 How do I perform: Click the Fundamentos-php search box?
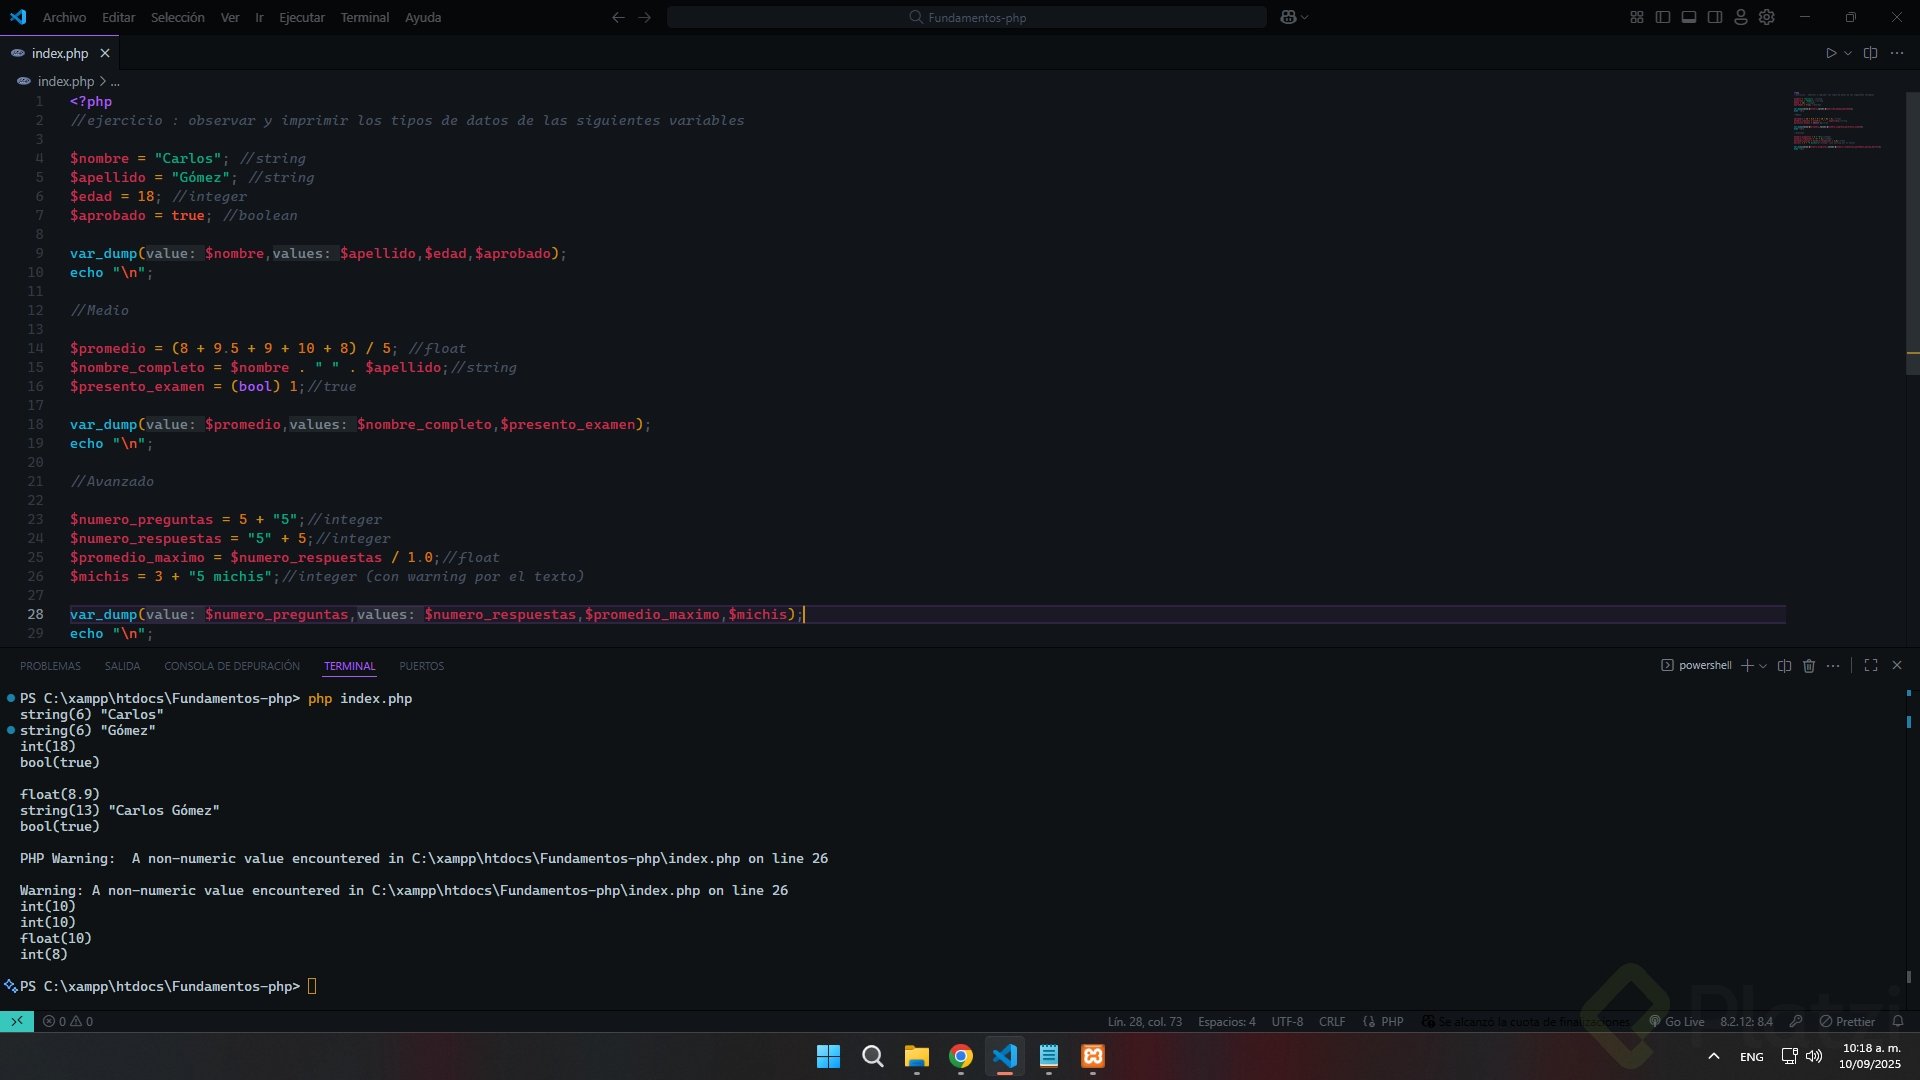point(966,17)
